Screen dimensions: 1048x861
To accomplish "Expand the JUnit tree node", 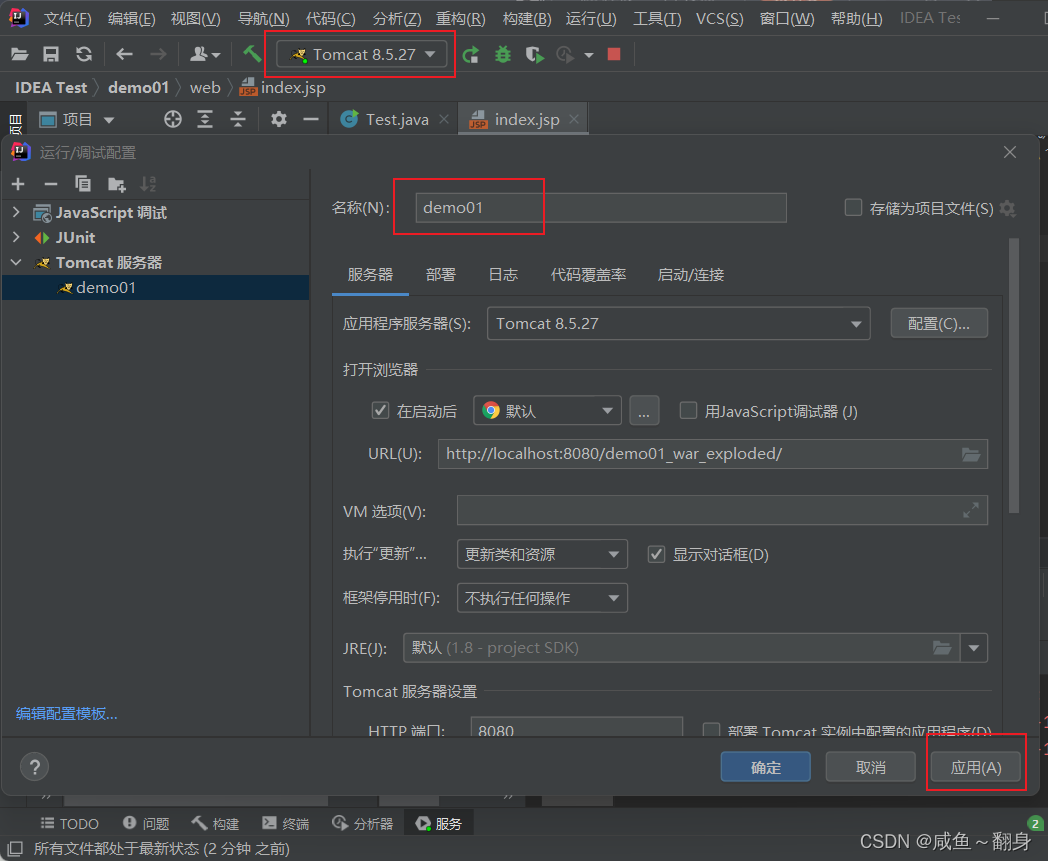I will 17,237.
